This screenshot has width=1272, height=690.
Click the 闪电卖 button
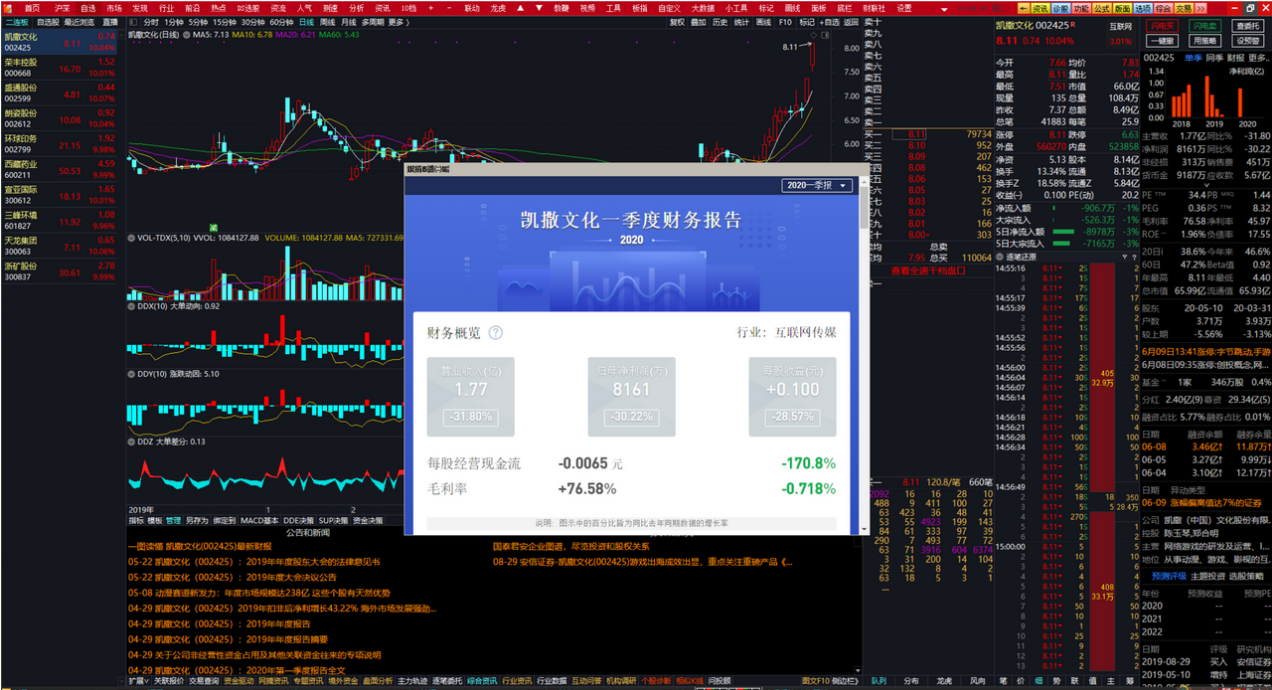(x=1205, y=26)
